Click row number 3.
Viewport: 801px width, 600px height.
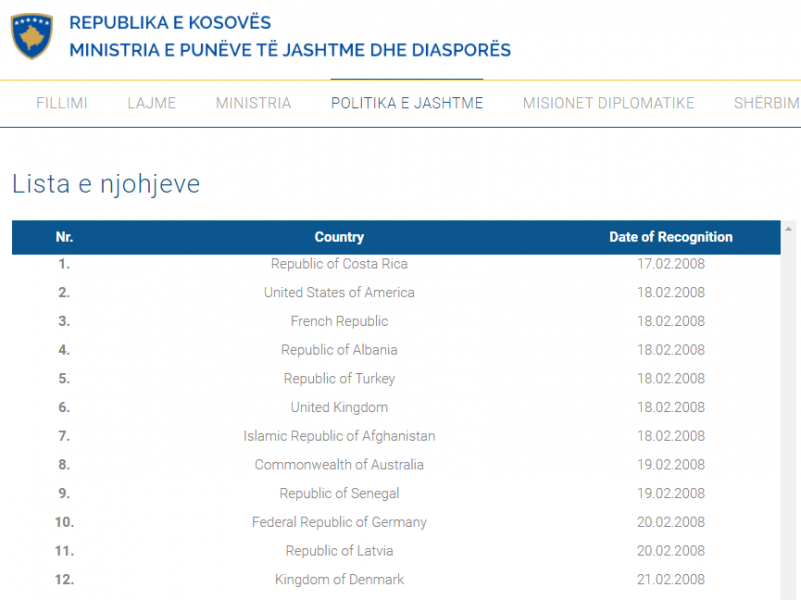click(64, 321)
